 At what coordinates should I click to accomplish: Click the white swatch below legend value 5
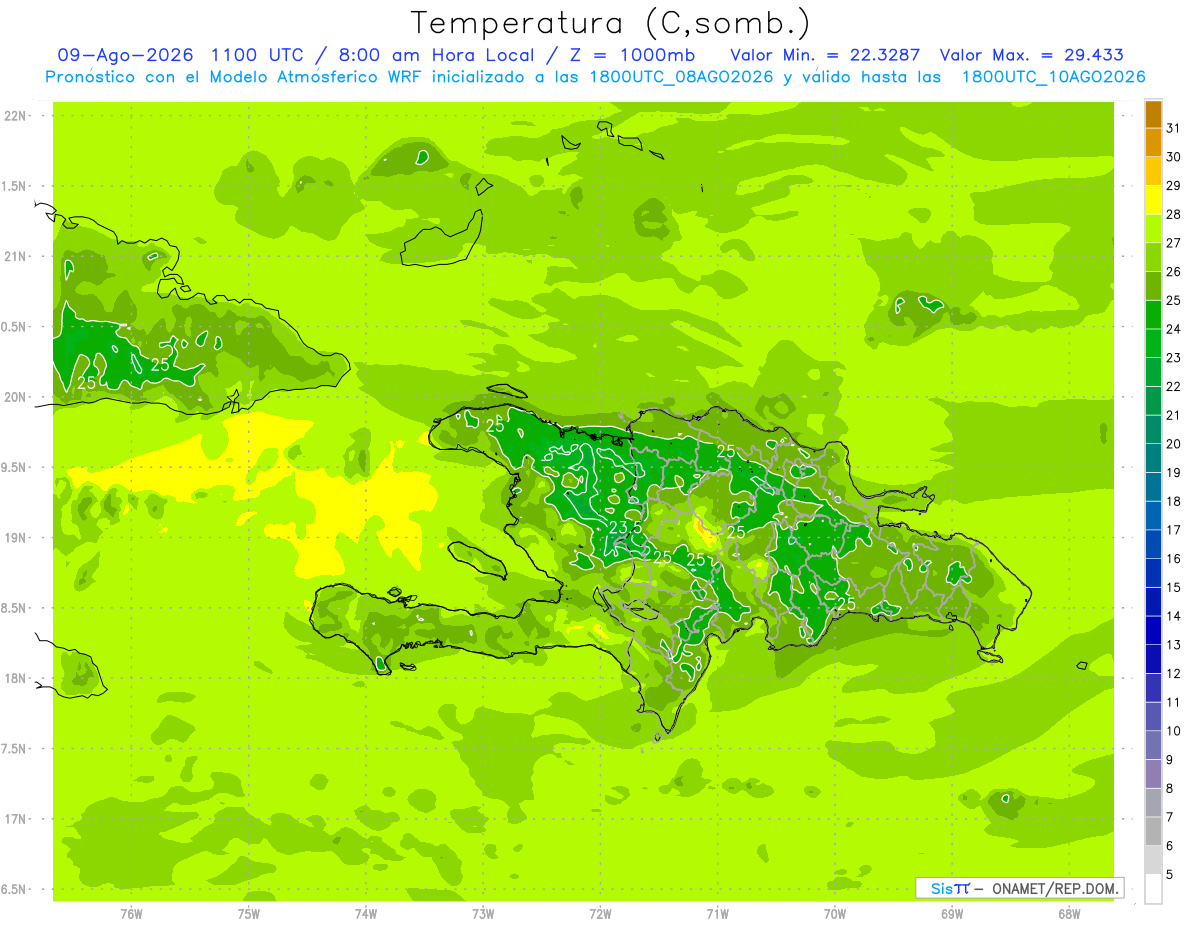point(1153,889)
